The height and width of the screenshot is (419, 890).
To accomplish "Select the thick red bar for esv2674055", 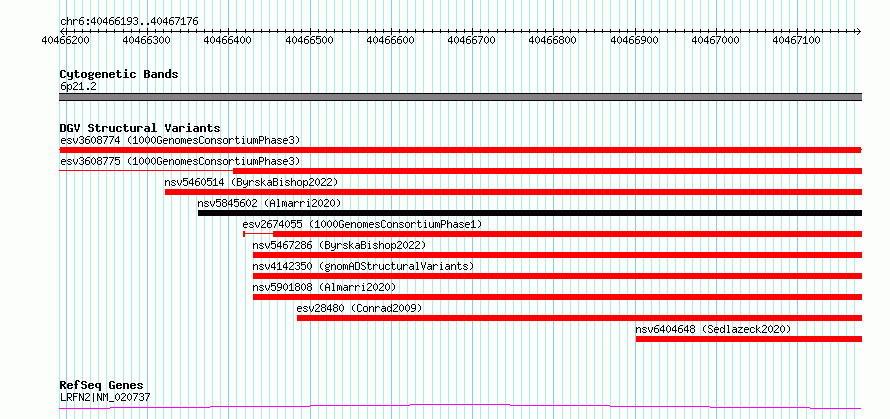I will (x=568, y=234).
